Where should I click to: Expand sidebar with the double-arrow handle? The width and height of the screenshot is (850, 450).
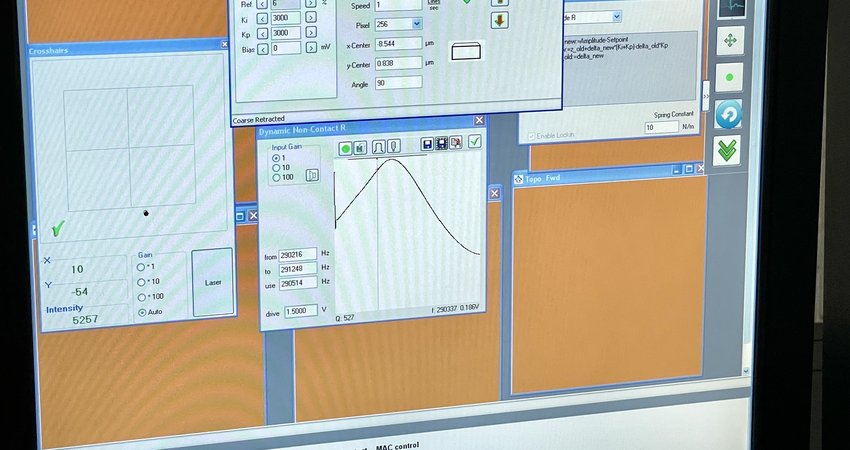(706, 96)
